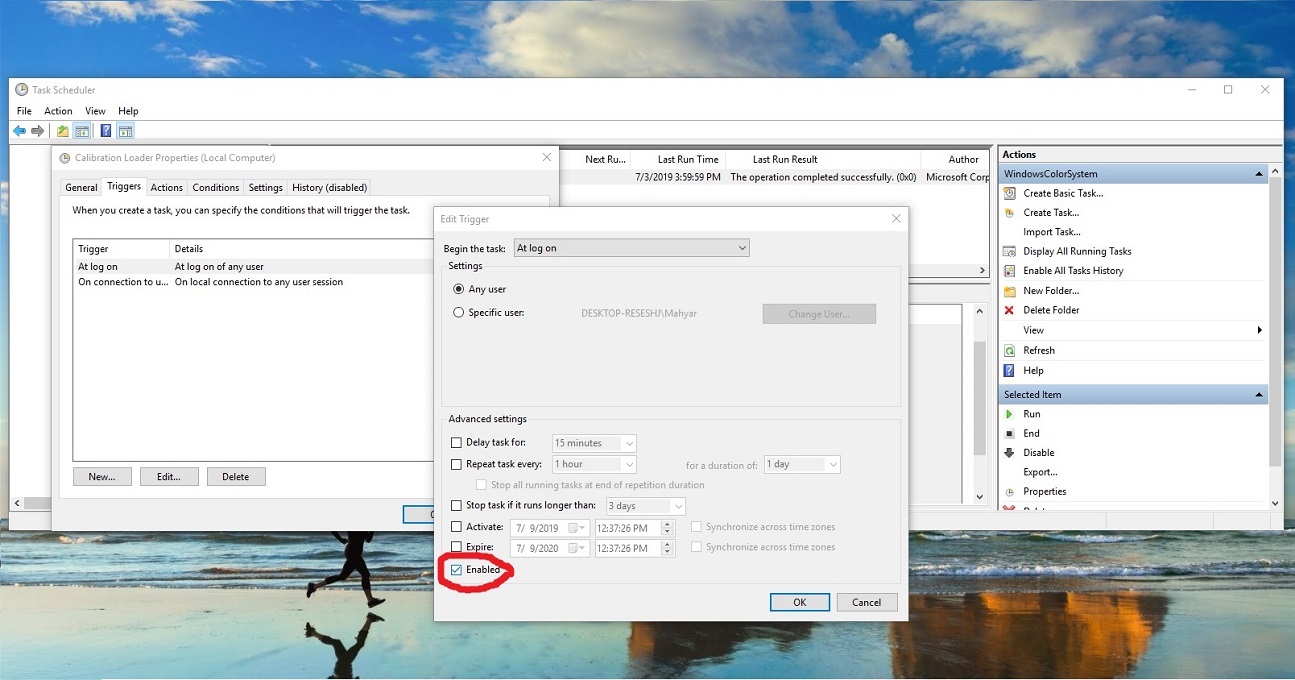Click the Disable down-arrow icon
This screenshot has width=1295, height=680.
(x=1009, y=453)
